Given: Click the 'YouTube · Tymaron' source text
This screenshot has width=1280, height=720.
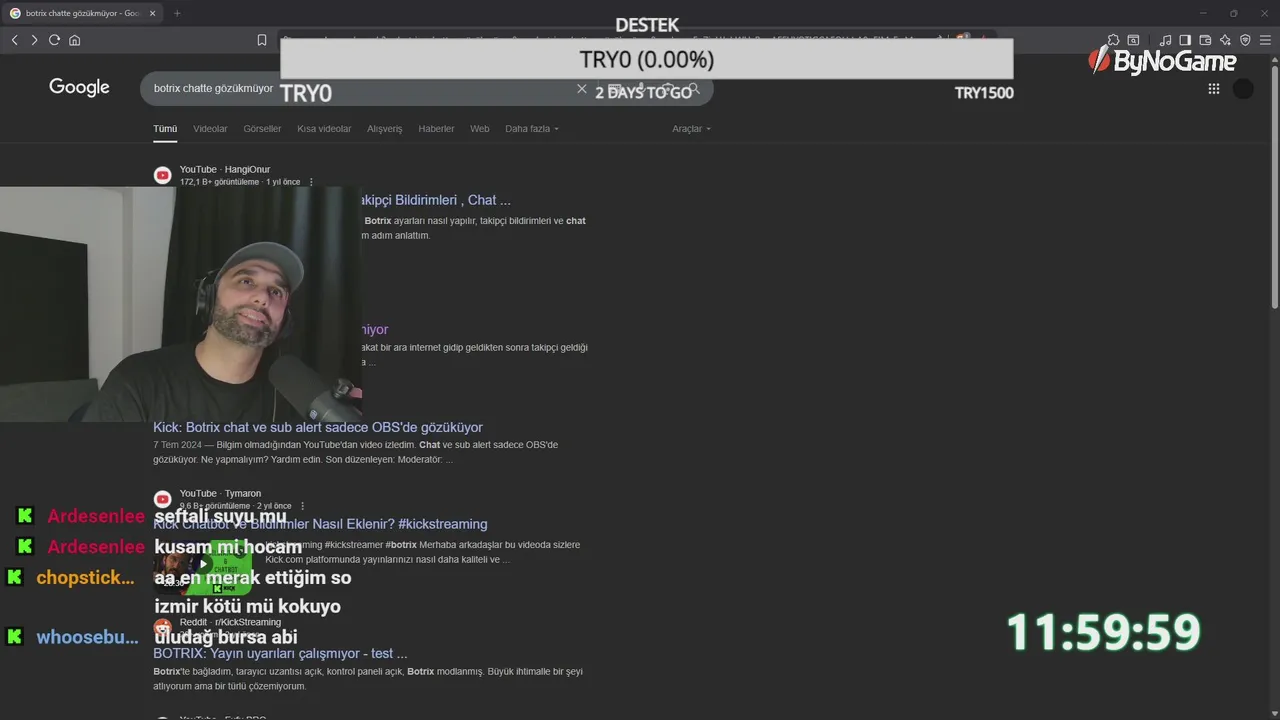Looking at the screenshot, I should 220,493.
